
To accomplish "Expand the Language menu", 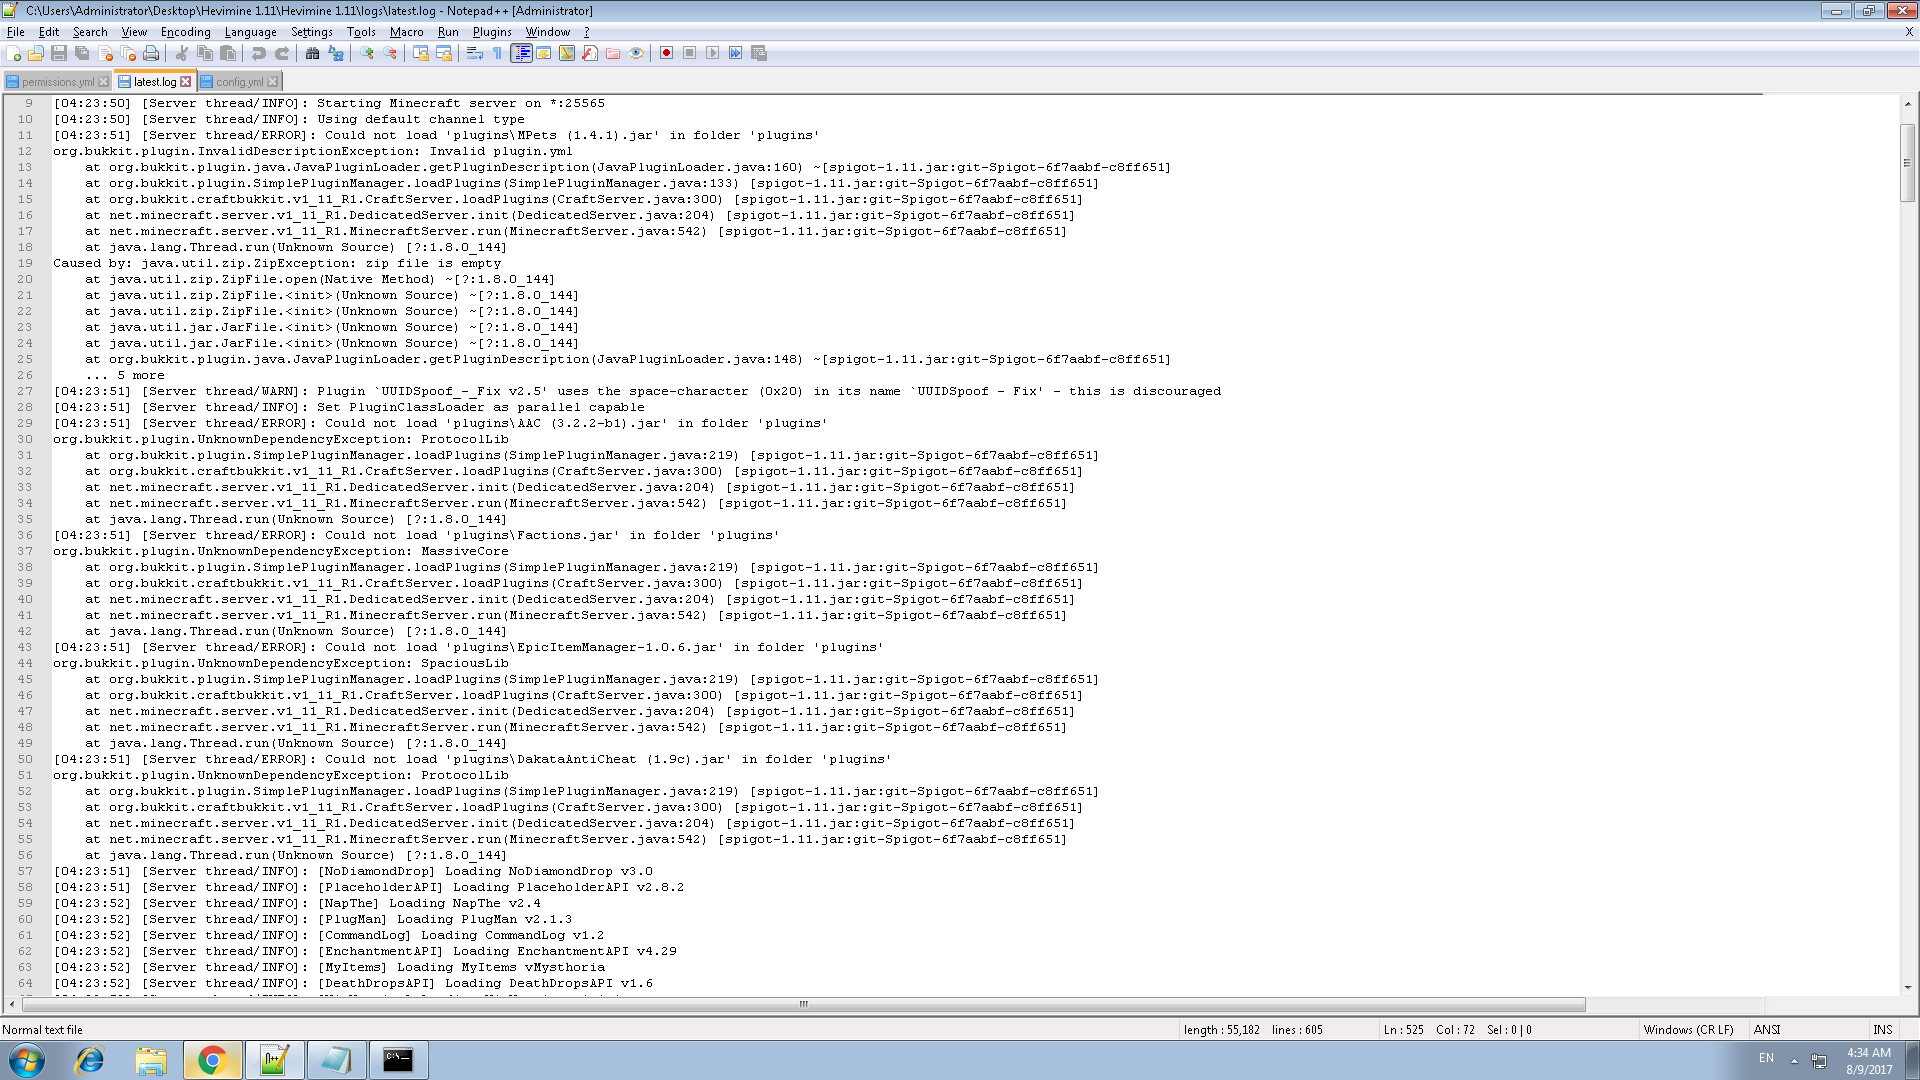I will [x=250, y=32].
